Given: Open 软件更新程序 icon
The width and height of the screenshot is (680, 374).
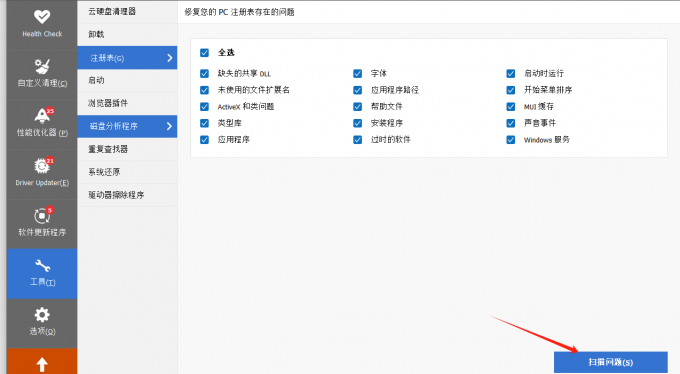Looking at the screenshot, I should (x=42, y=215).
